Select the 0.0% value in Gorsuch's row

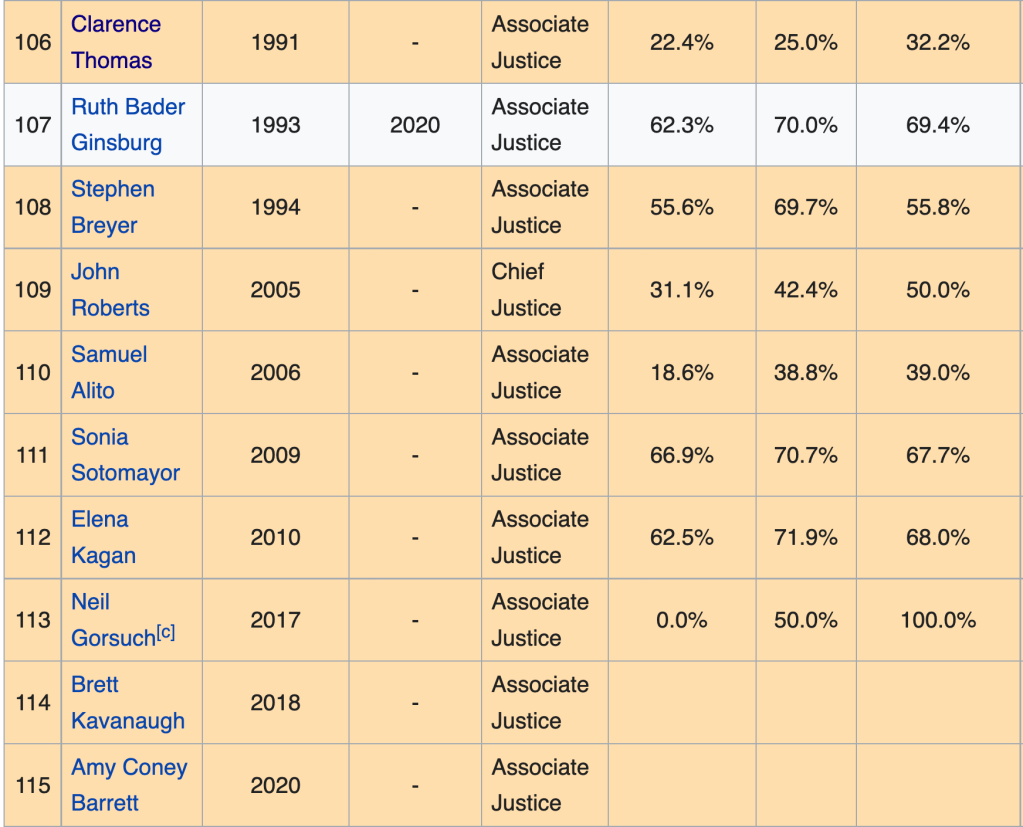pyautogui.click(x=681, y=620)
